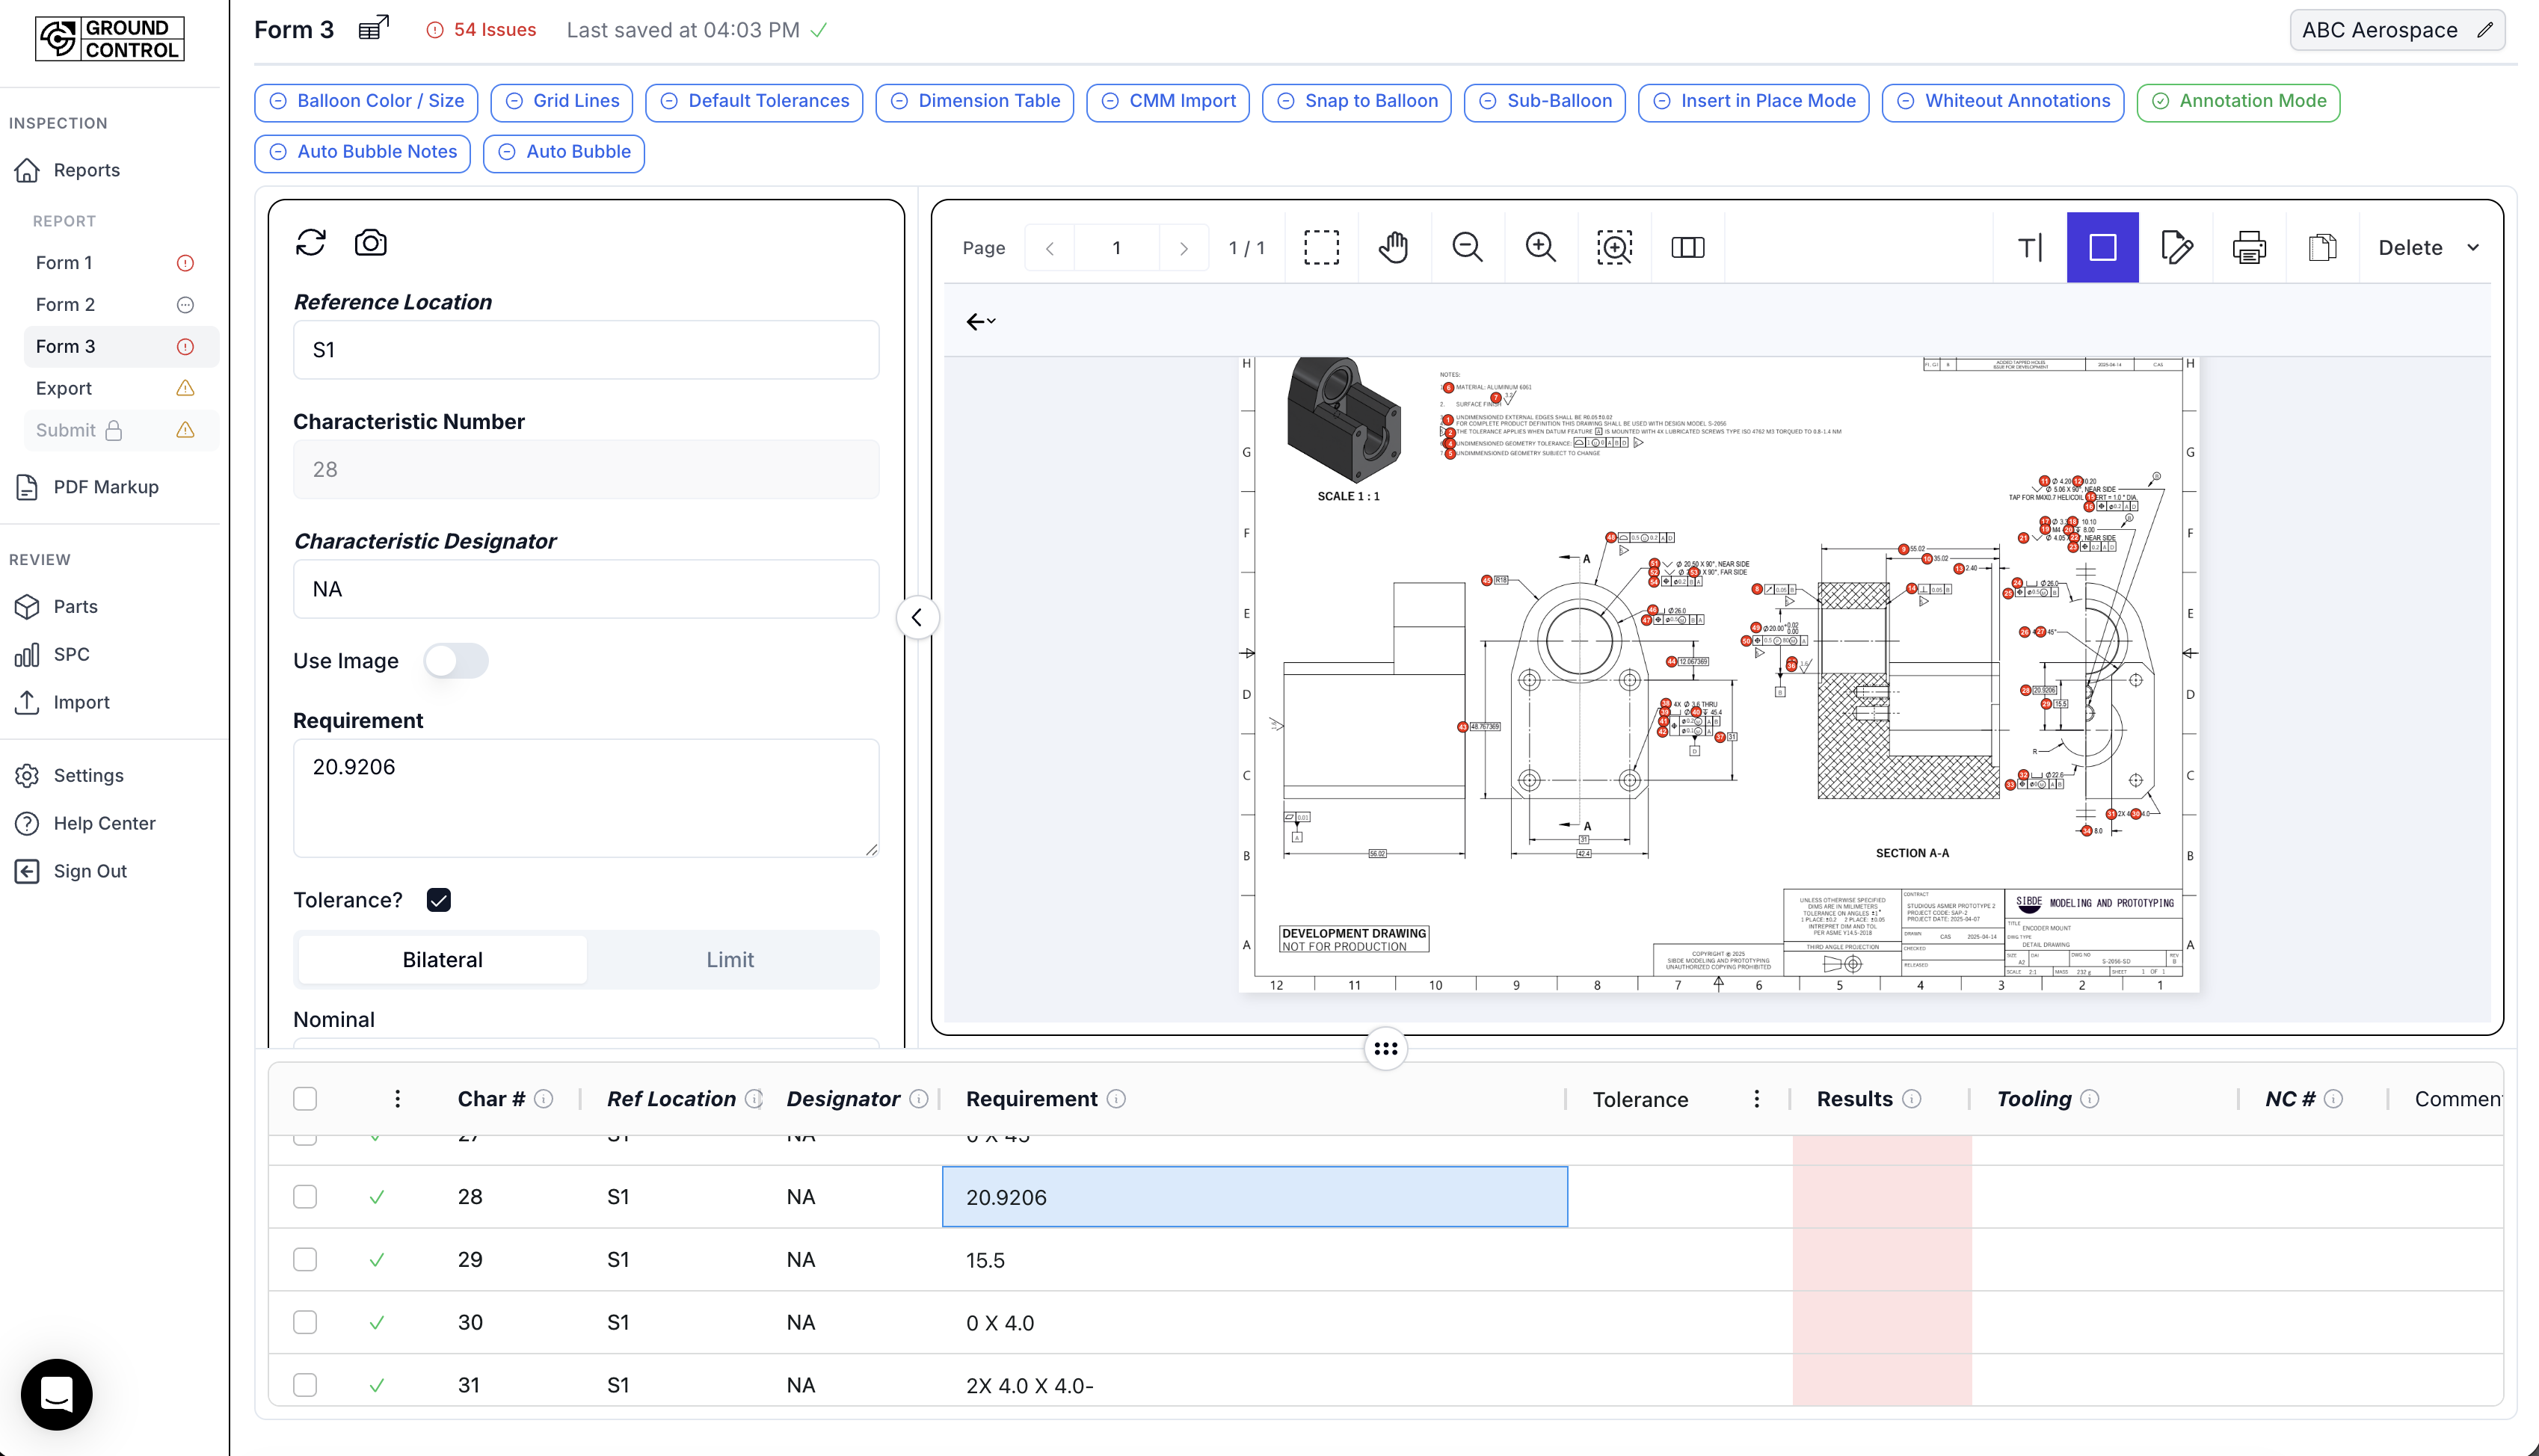Switch to the Limit tolerance tab
The height and width of the screenshot is (1456, 2539).
pos(730,960)
